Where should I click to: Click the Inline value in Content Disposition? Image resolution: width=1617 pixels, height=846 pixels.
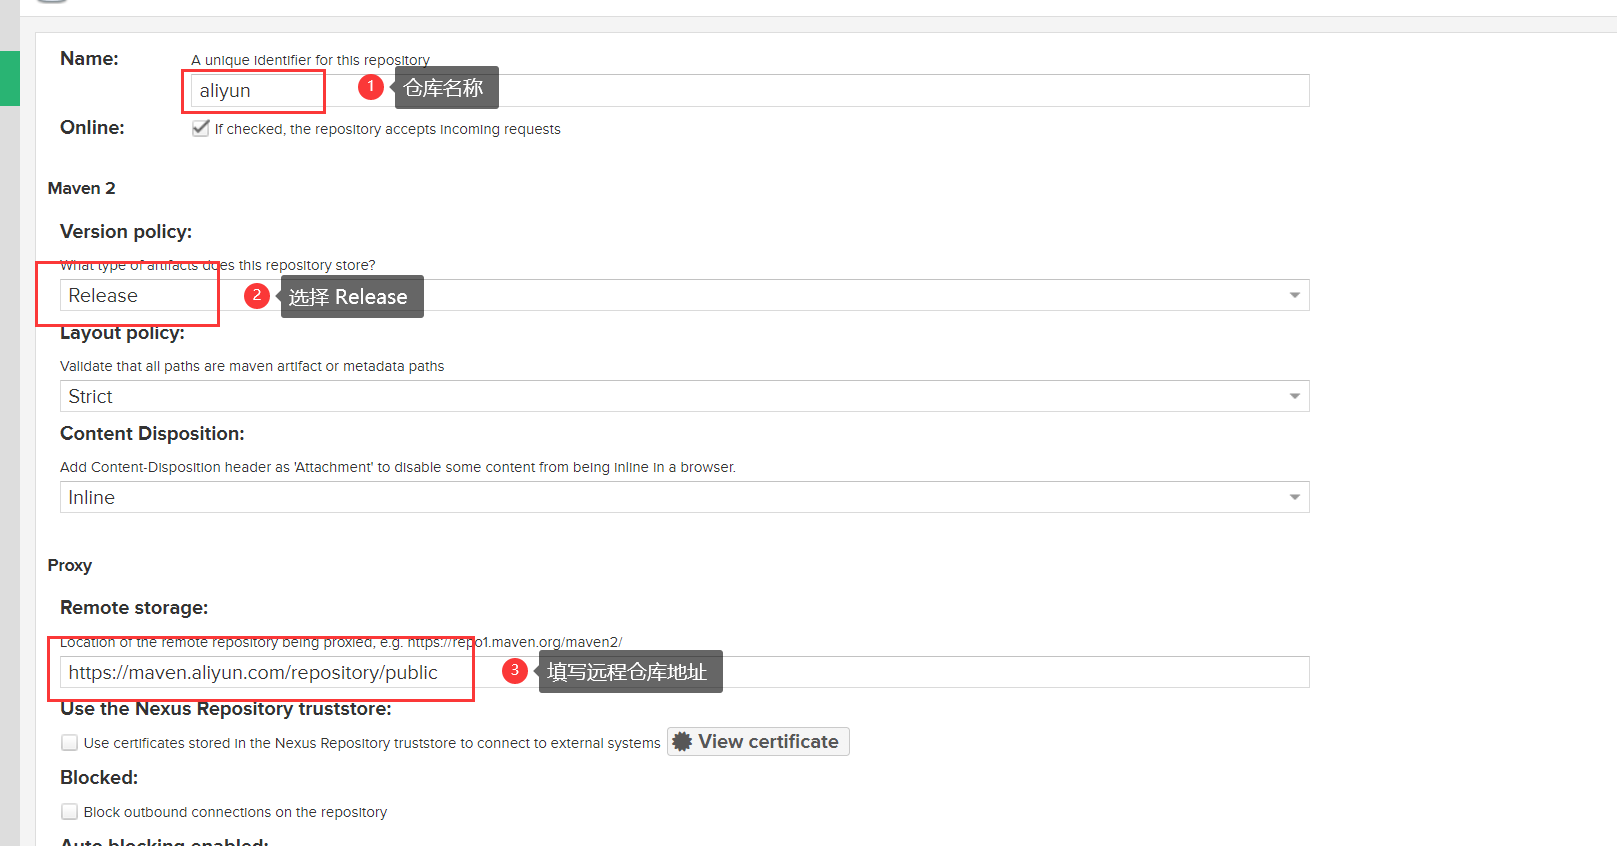(x=92, y=498)
